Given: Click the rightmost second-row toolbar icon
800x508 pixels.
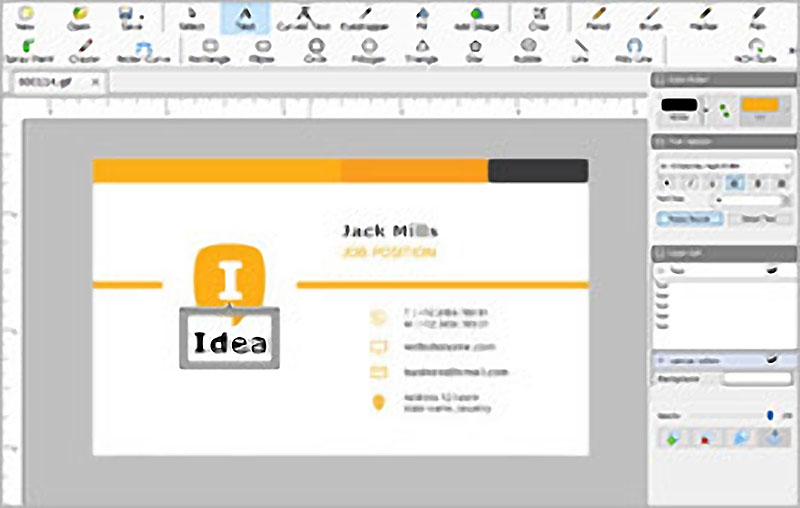Looking at the screenshot, I should coord(756,52).
